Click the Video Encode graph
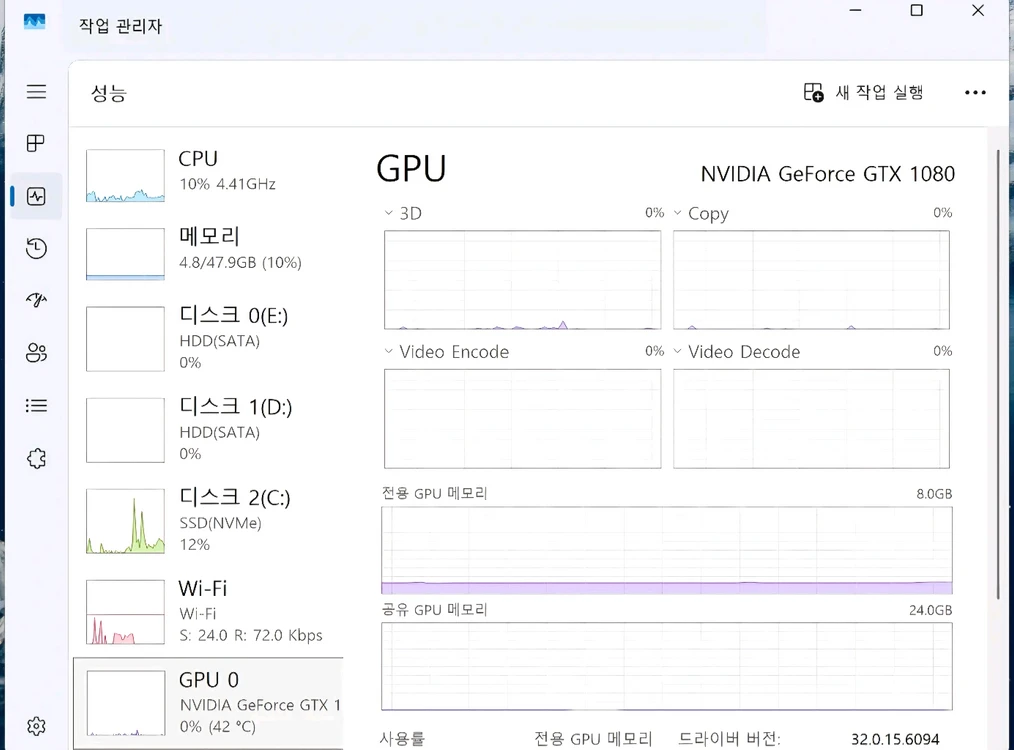Image resolution: width=1014 pixels, height=750 pixels. (x=523, y=419)
